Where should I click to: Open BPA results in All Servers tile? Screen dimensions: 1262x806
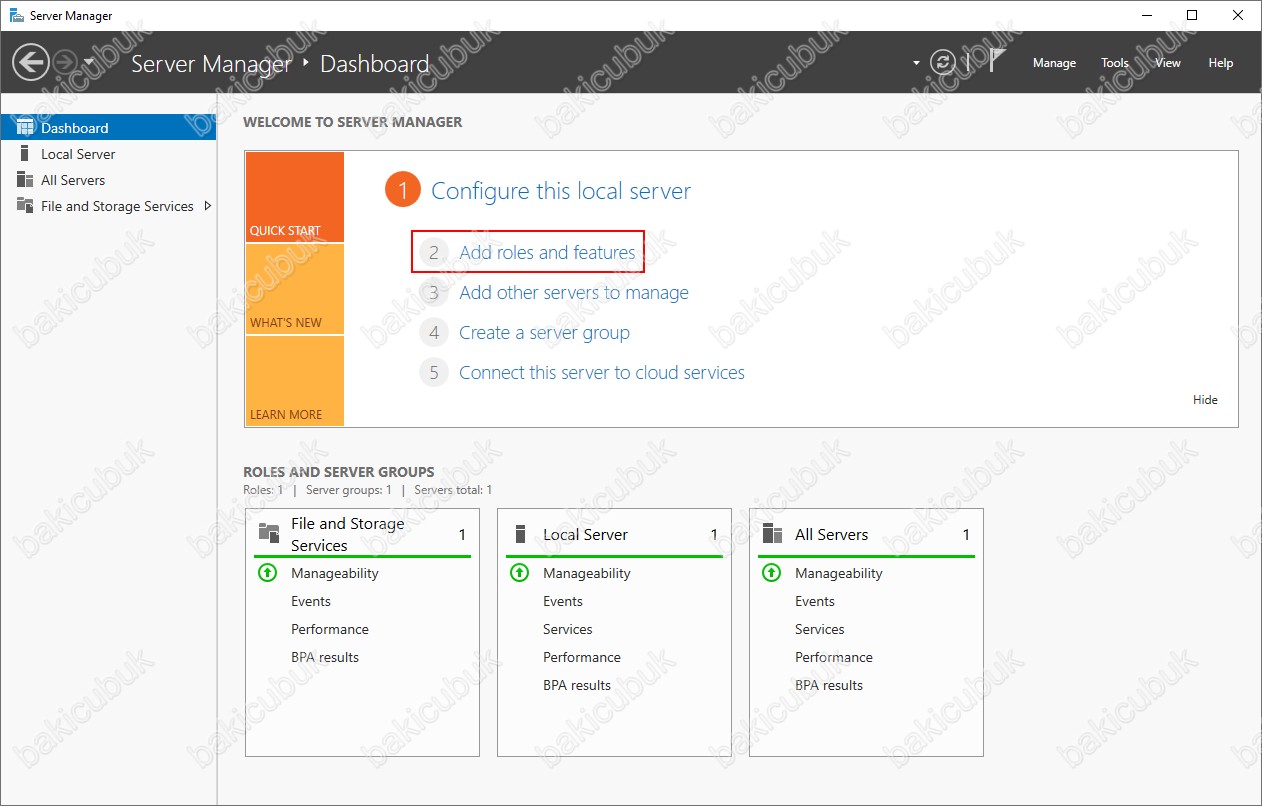828,685
